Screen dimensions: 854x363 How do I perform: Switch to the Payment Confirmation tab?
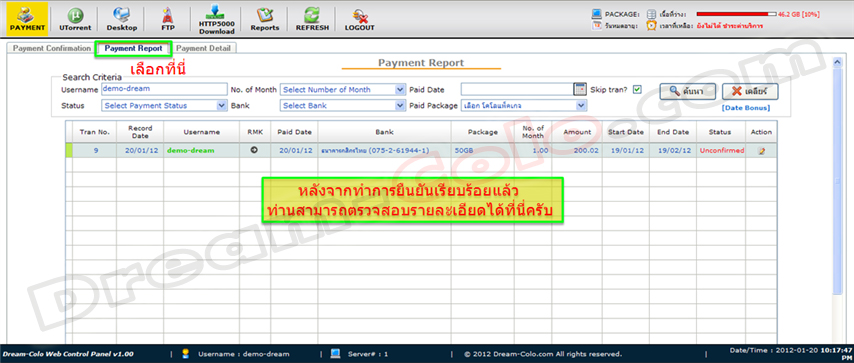pyautogui.click(x=52, y=49)
